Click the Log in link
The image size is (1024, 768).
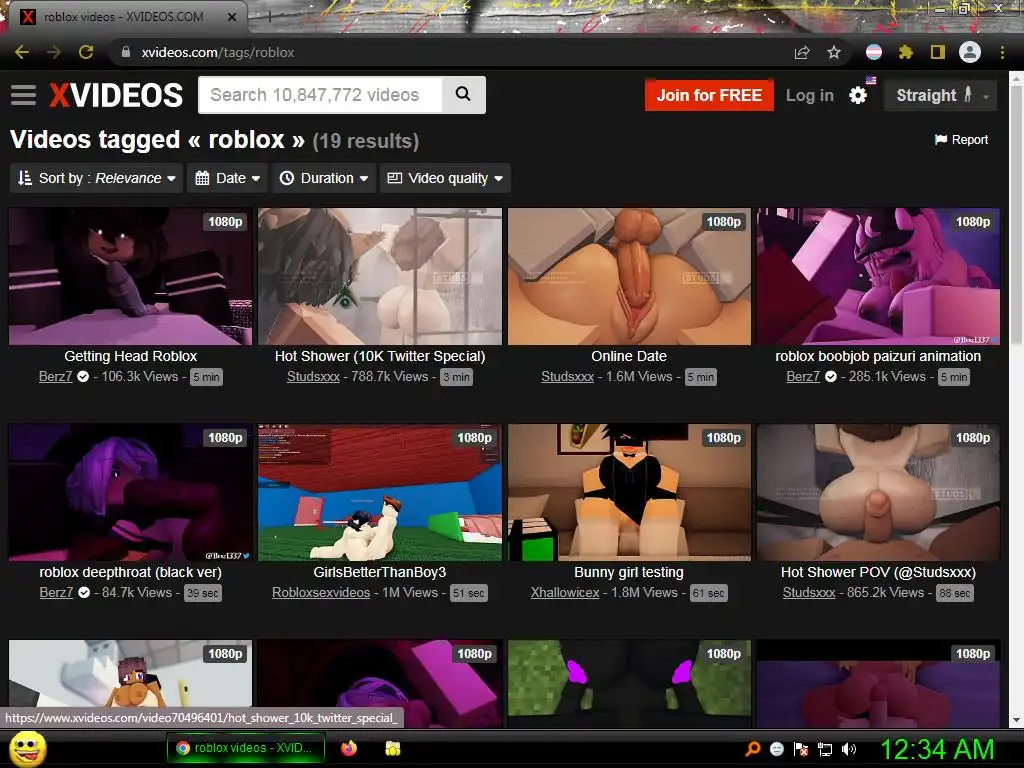click(810, 95)
